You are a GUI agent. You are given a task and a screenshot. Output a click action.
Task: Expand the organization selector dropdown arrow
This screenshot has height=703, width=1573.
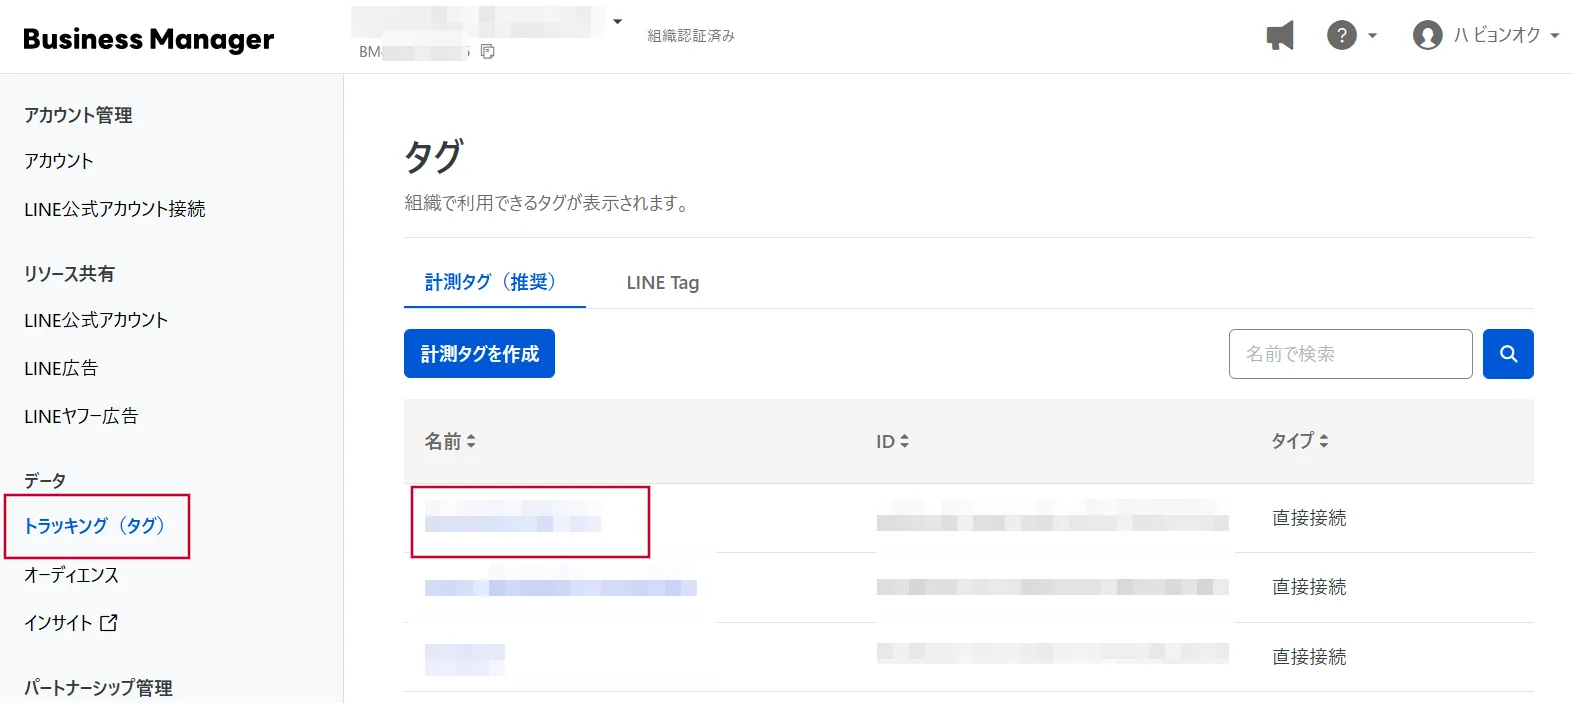[617, 22]
